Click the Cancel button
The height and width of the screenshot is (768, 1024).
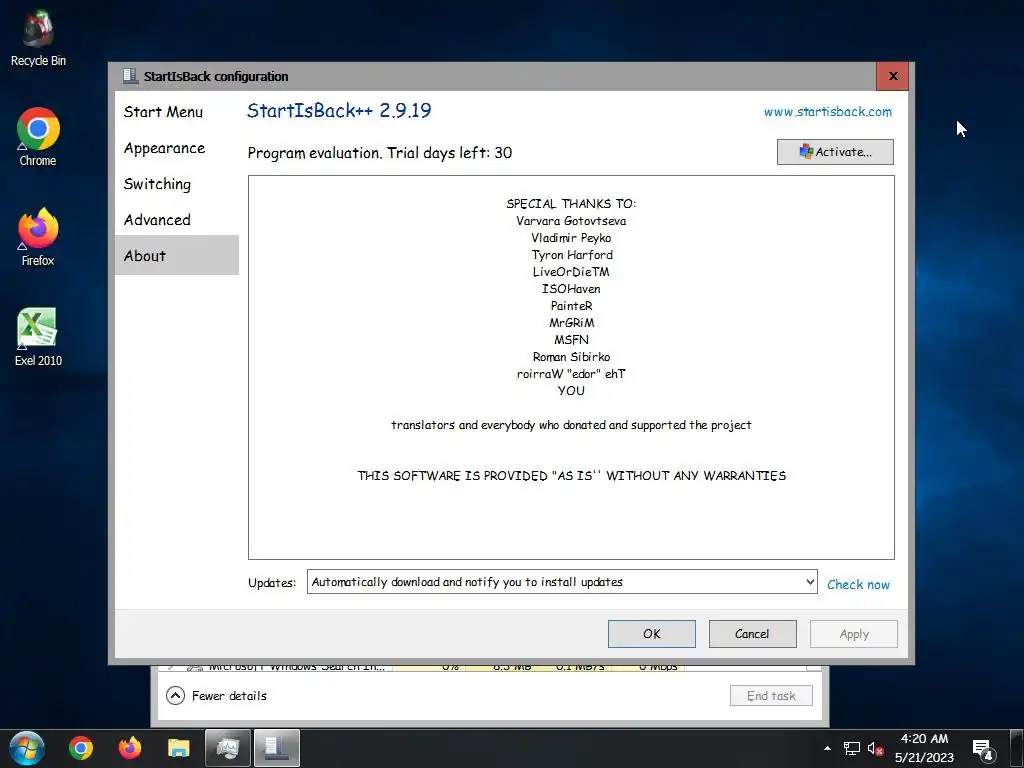[x=752, y=634]
